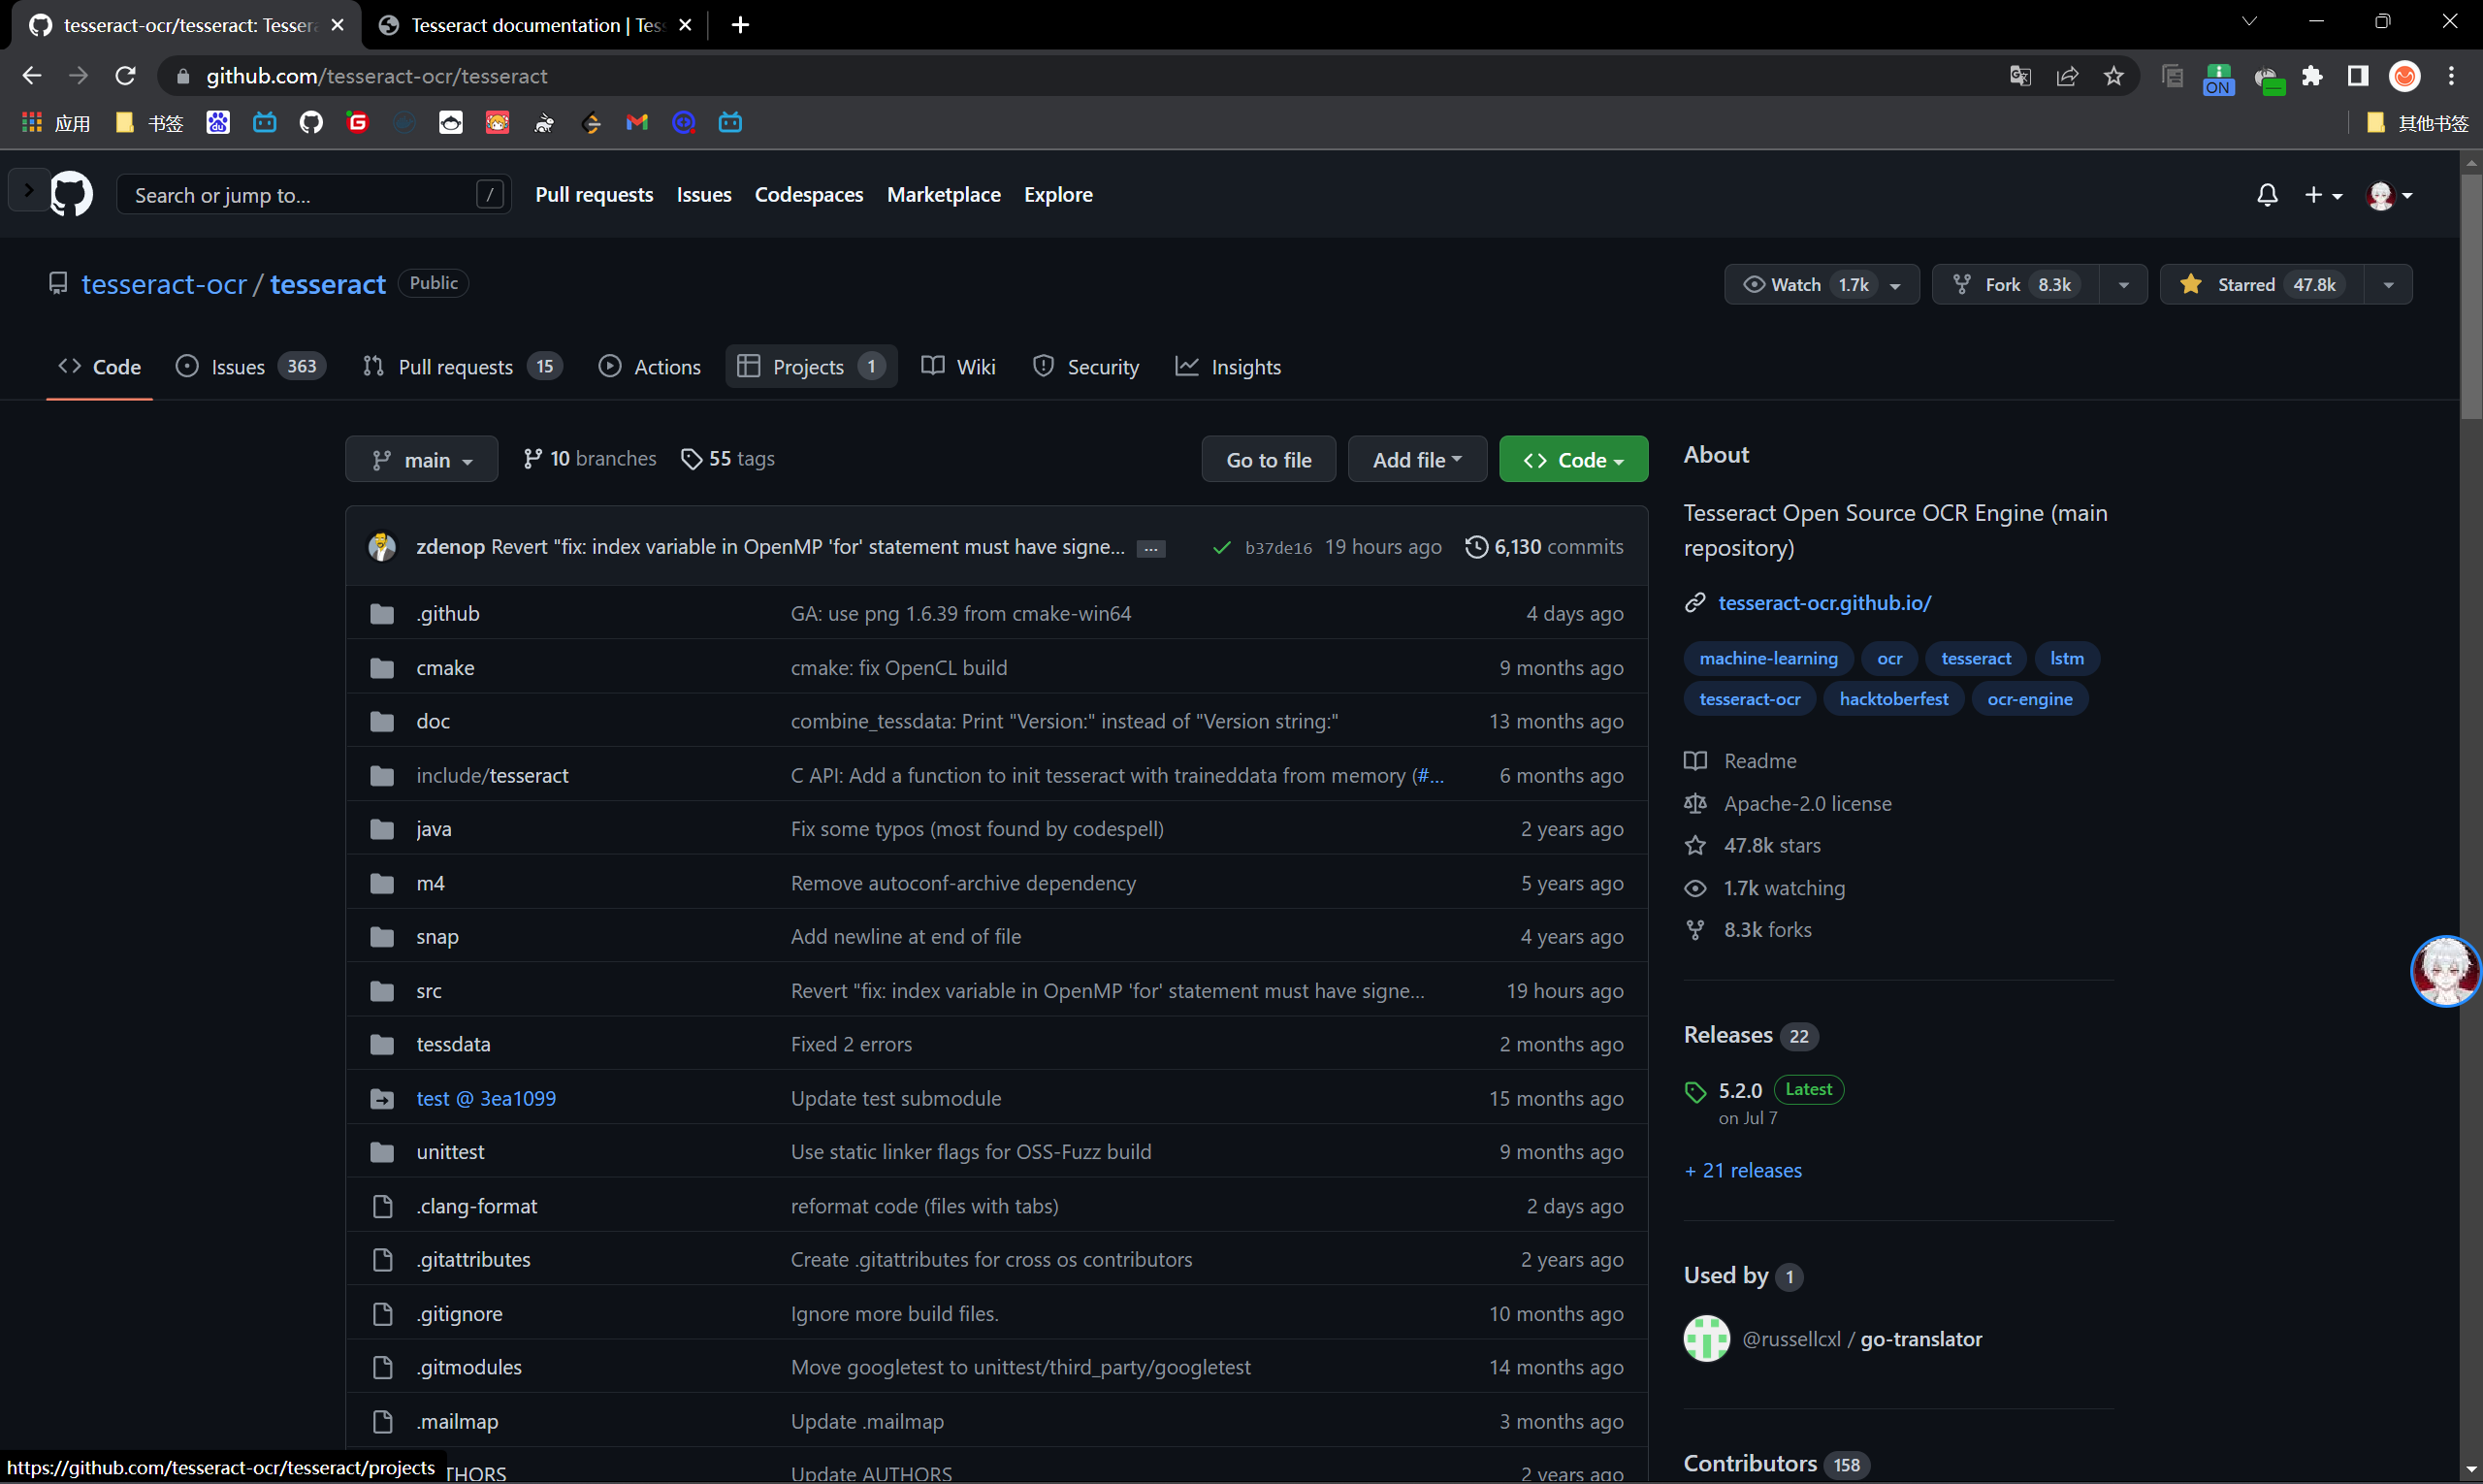Switch to the Issues tab
The image size is (2483, 1484).
coord(251,367)
